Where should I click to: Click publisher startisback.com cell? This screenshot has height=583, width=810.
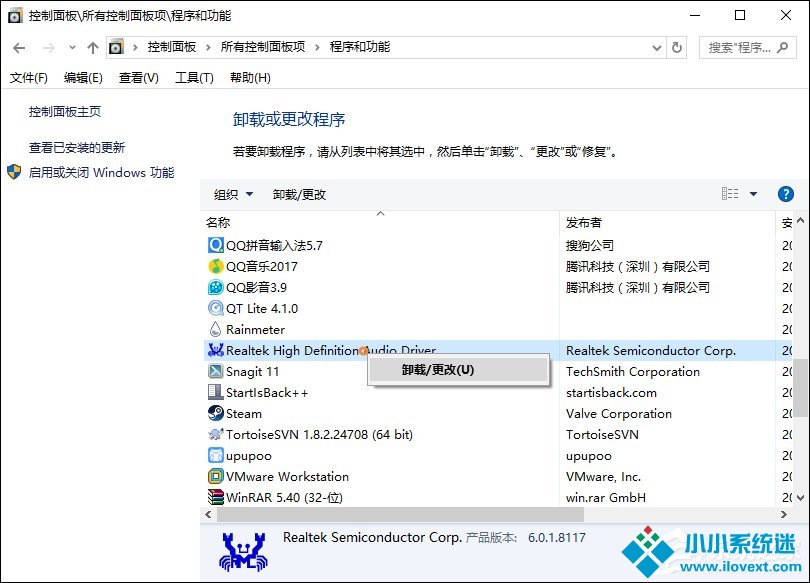click(x=611, y=393)
